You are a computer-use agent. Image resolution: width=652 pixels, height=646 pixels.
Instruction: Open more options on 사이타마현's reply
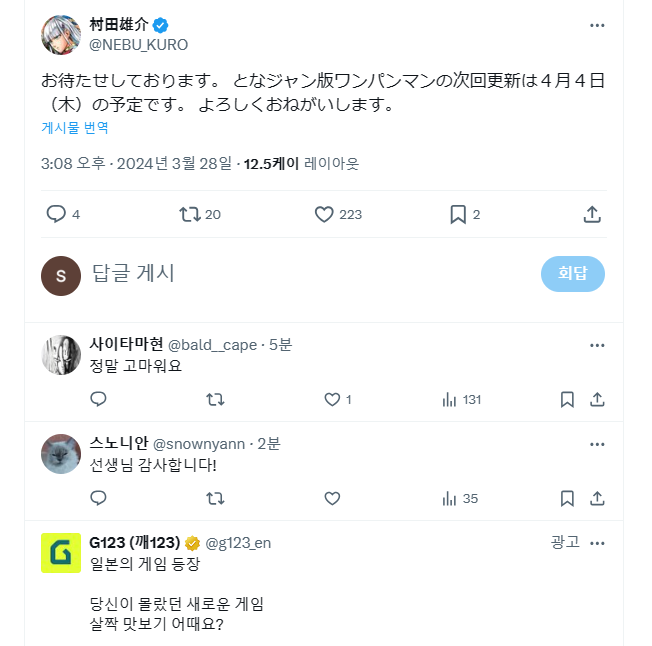(597, 345)
